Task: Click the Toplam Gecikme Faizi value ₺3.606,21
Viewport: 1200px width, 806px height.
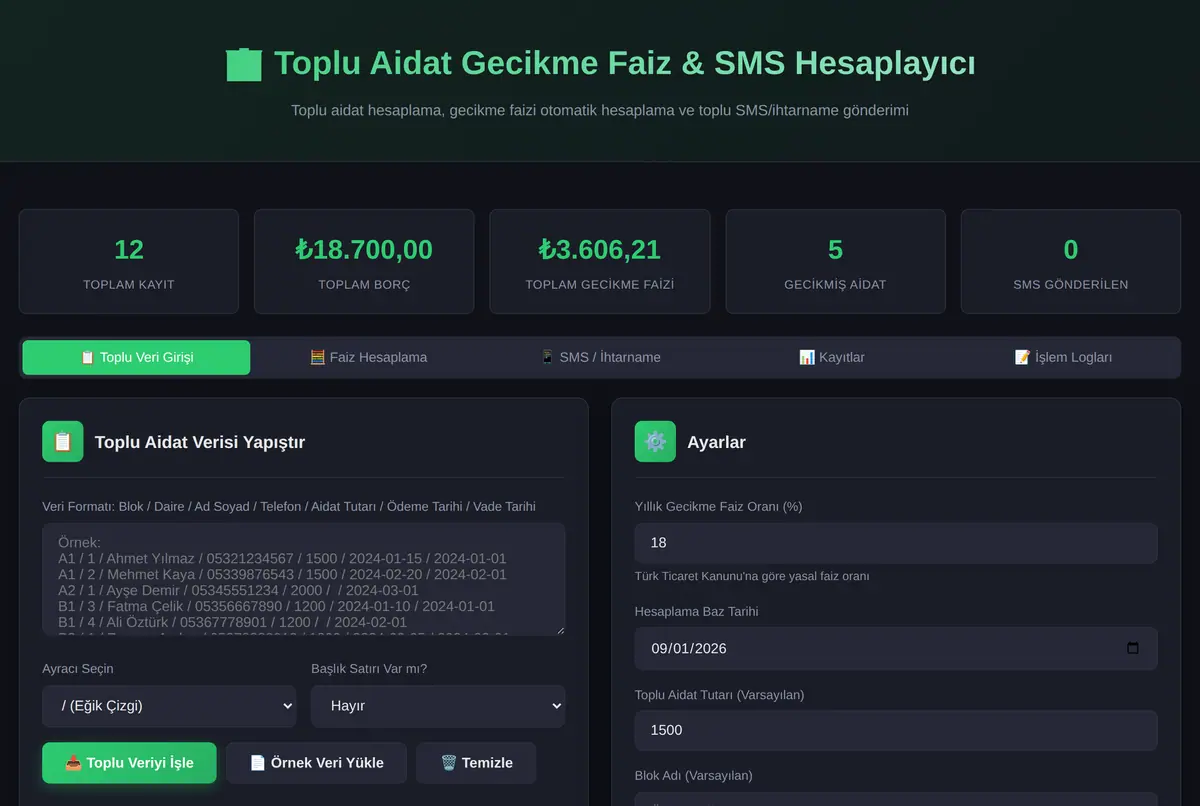Action: 600,250
